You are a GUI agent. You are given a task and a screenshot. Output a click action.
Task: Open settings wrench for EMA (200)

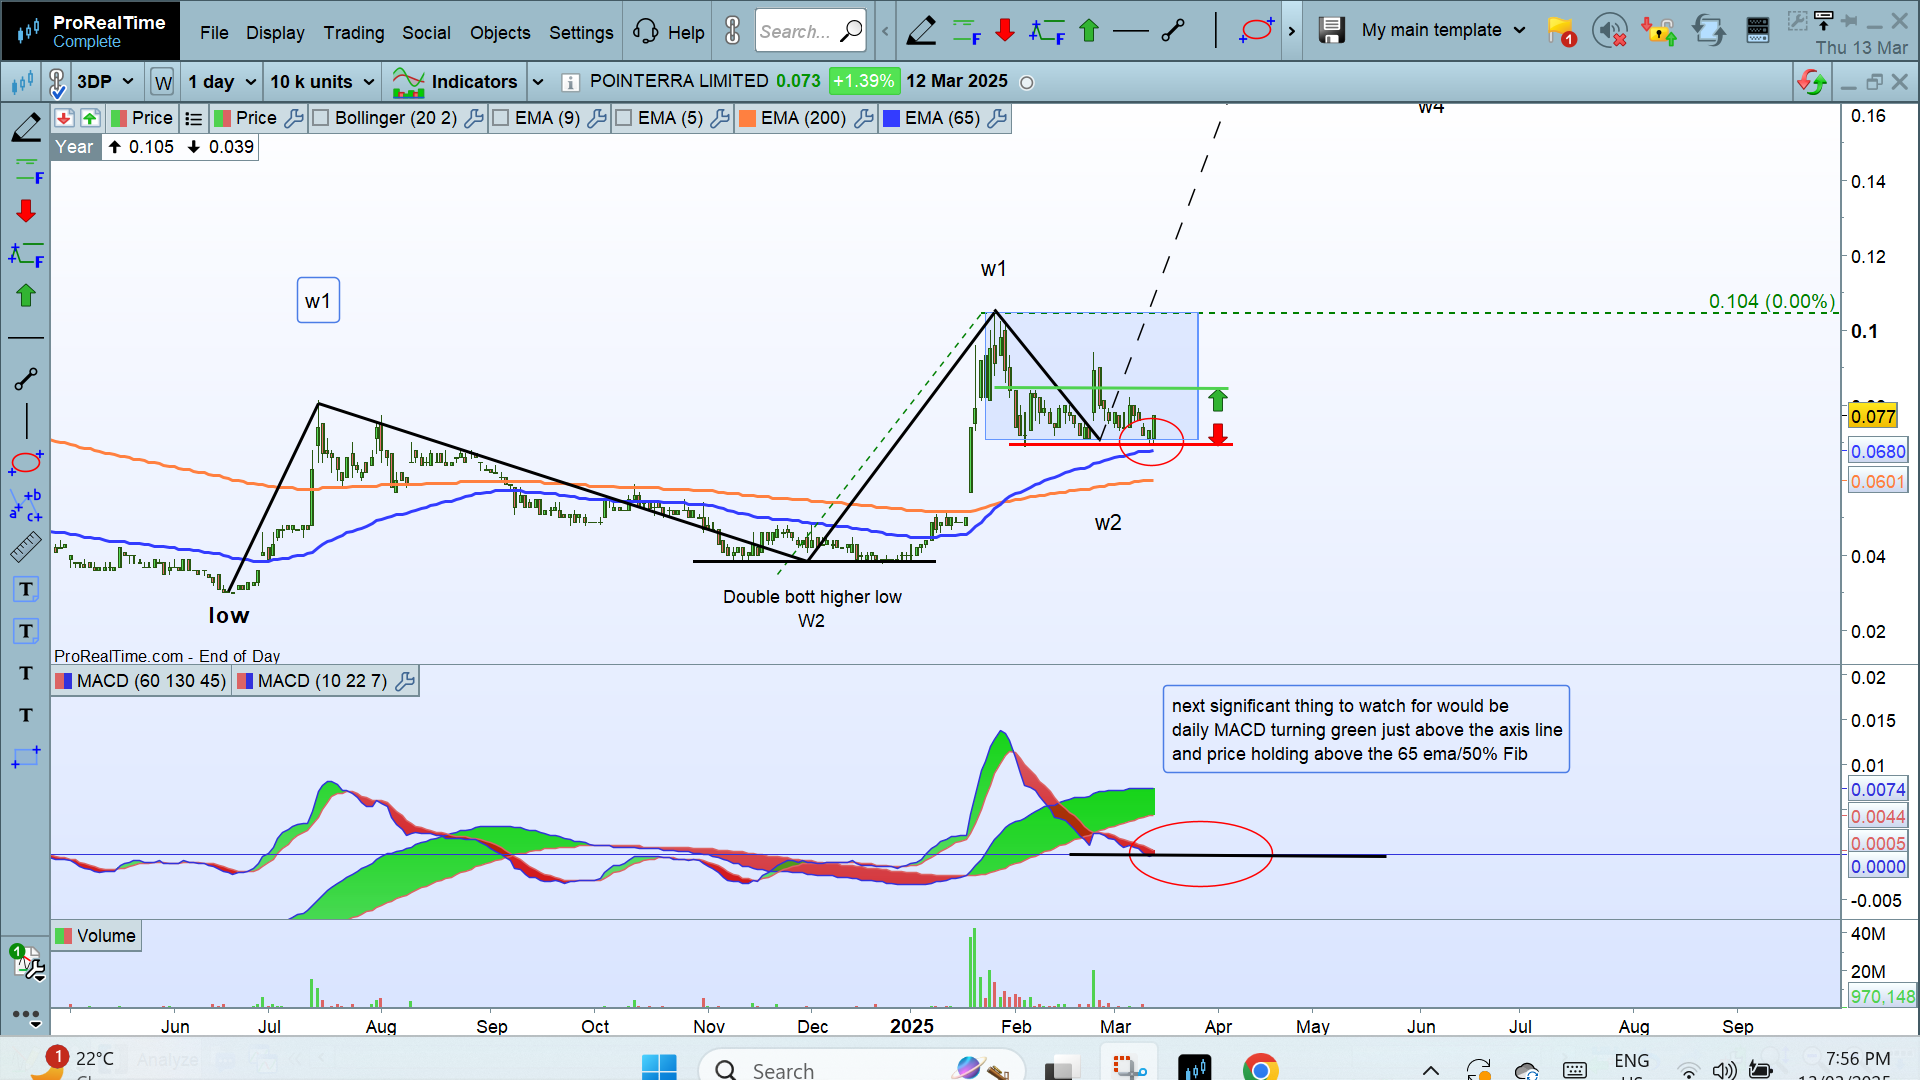tap(864, 118)
